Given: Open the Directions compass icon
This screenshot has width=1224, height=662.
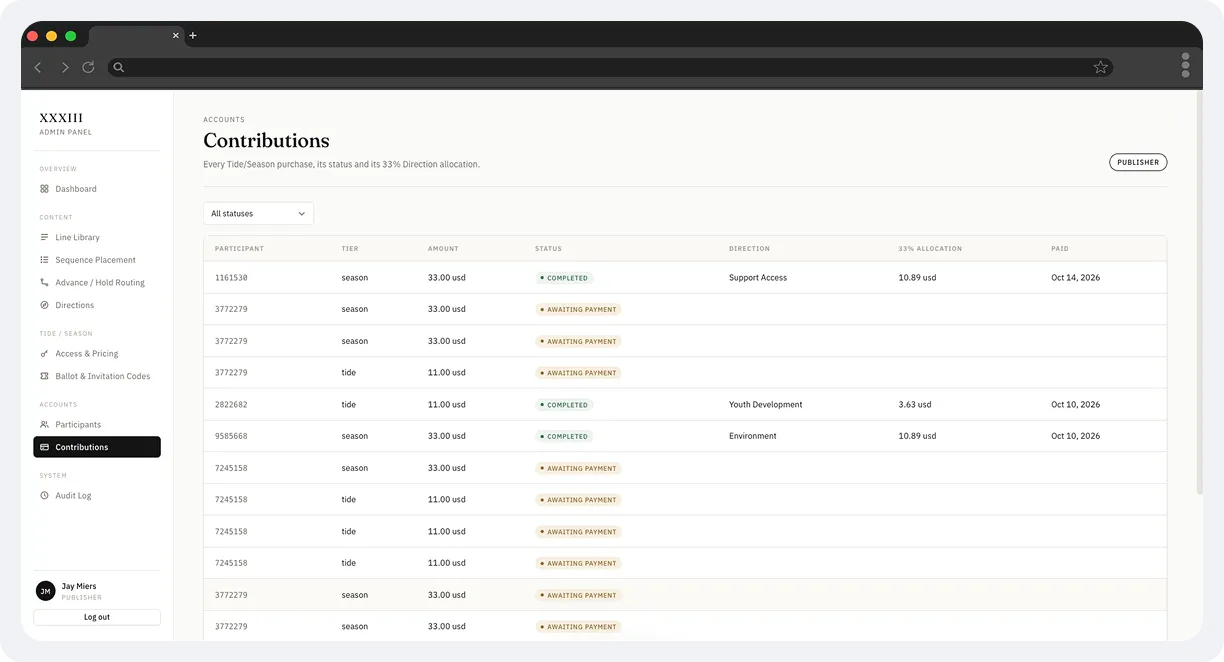Looking at the screenshot, I should pos(44,305).
